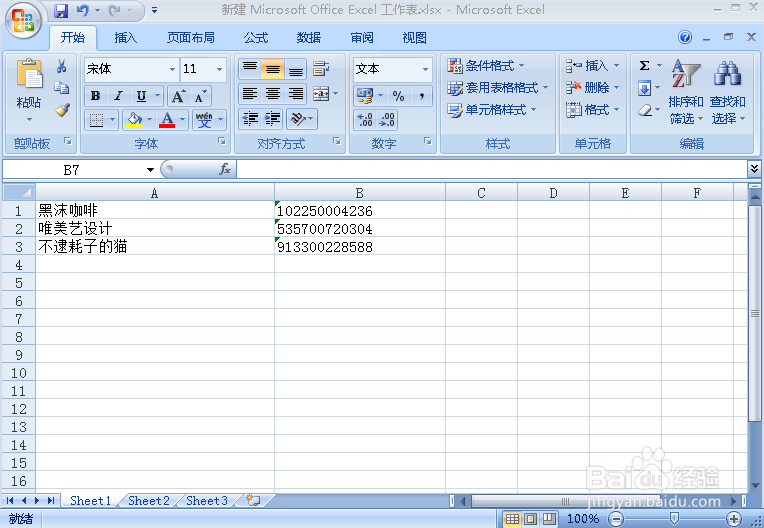The image size is (764, 528).
Task: Open the font size 11 dropdown
Action: tap(219, 69)
